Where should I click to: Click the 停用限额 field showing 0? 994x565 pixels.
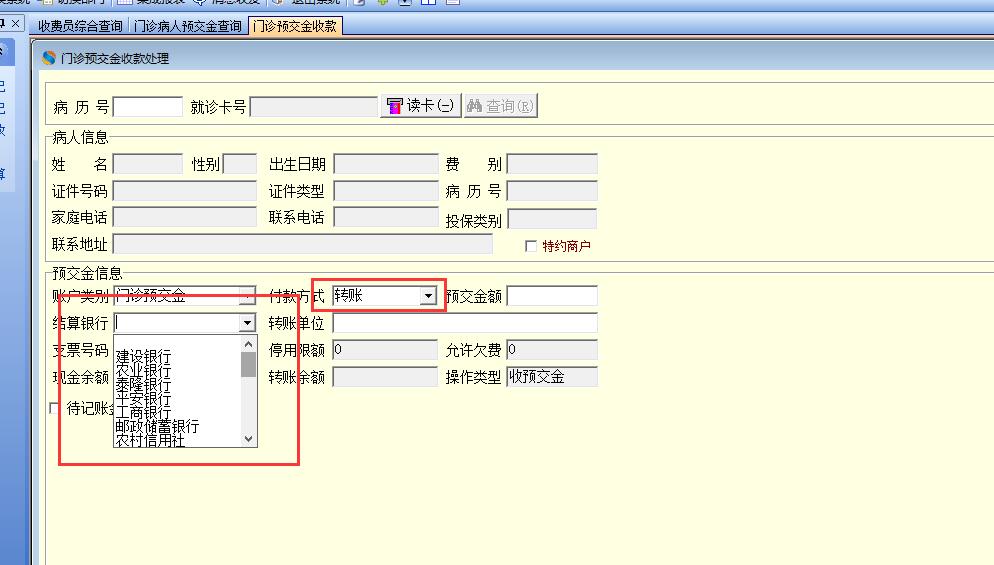(385, 349)
